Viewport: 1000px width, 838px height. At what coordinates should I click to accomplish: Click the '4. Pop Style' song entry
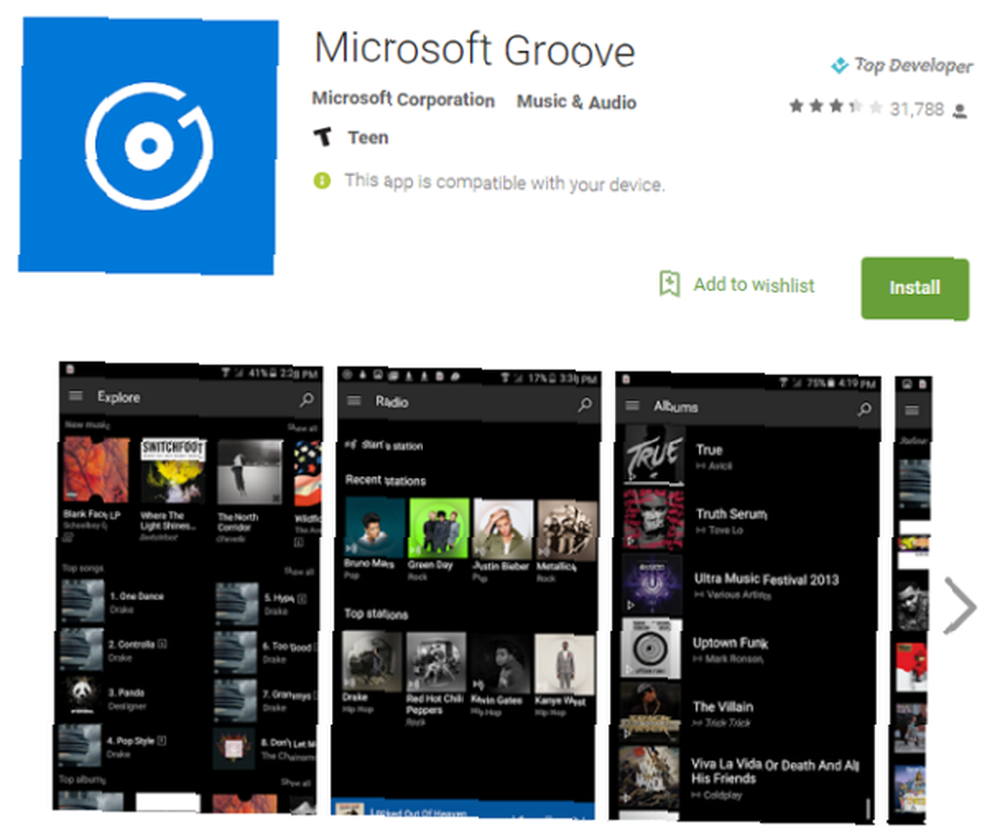pos(113,746)
